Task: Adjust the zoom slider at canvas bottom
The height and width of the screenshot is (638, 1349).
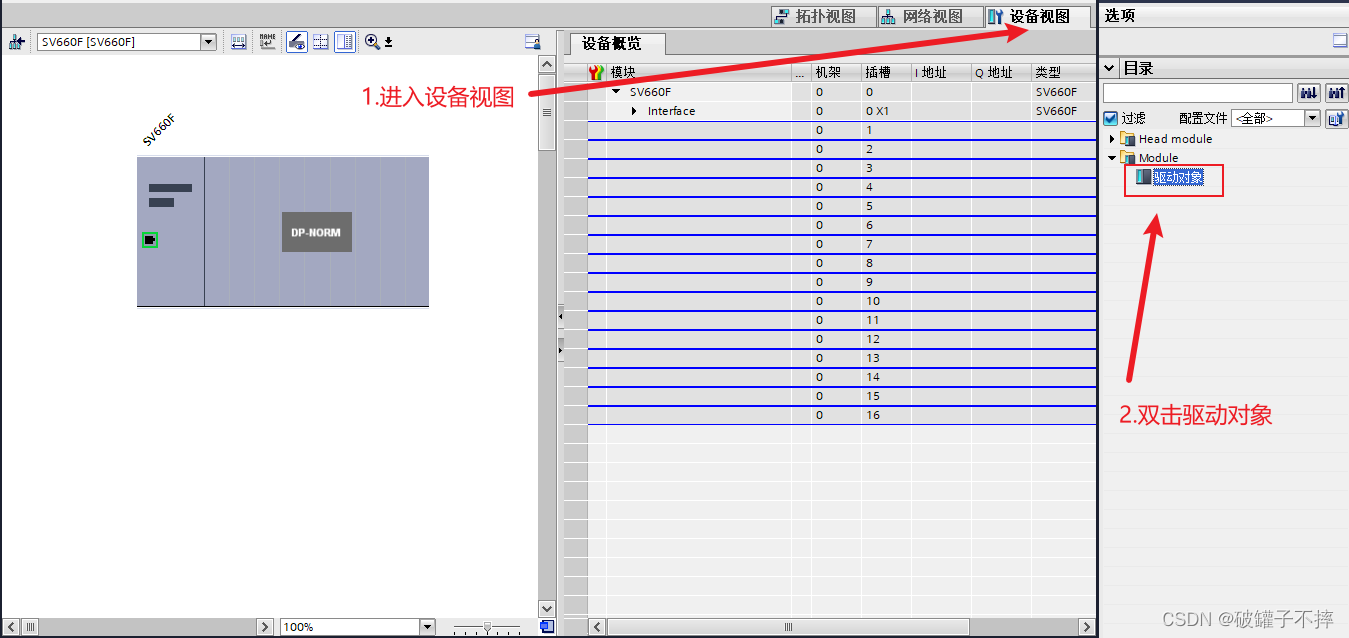Action: point(487,627)
